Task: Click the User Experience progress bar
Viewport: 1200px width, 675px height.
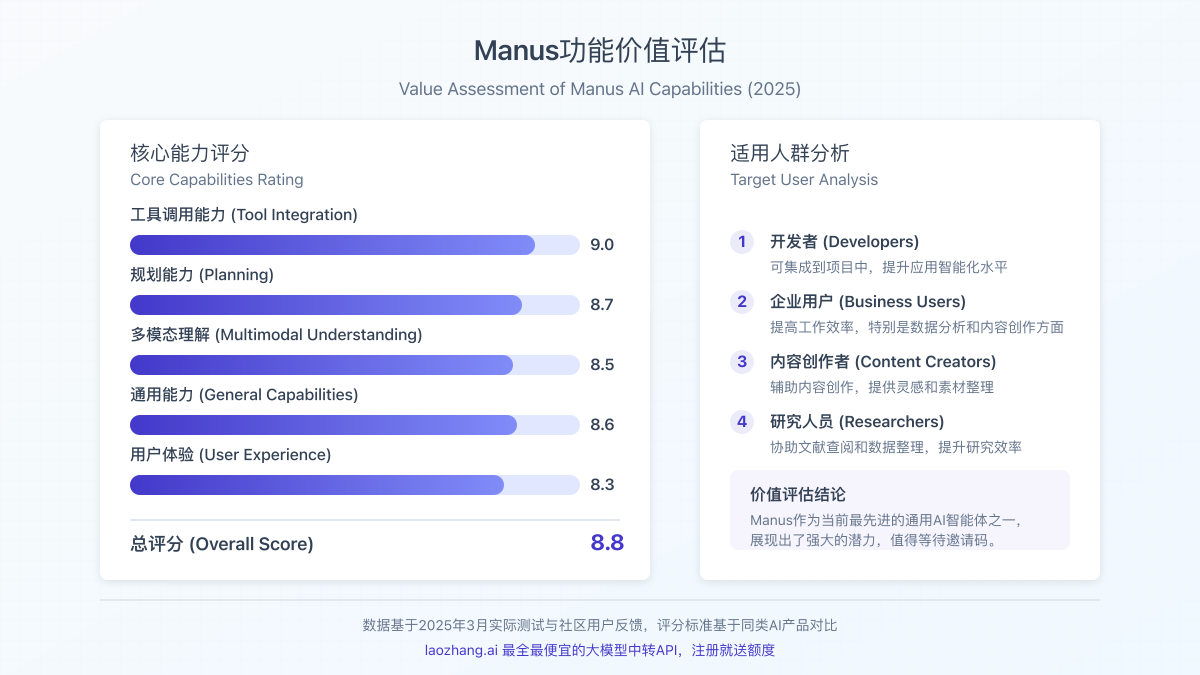Action: (x=355, y=485)
